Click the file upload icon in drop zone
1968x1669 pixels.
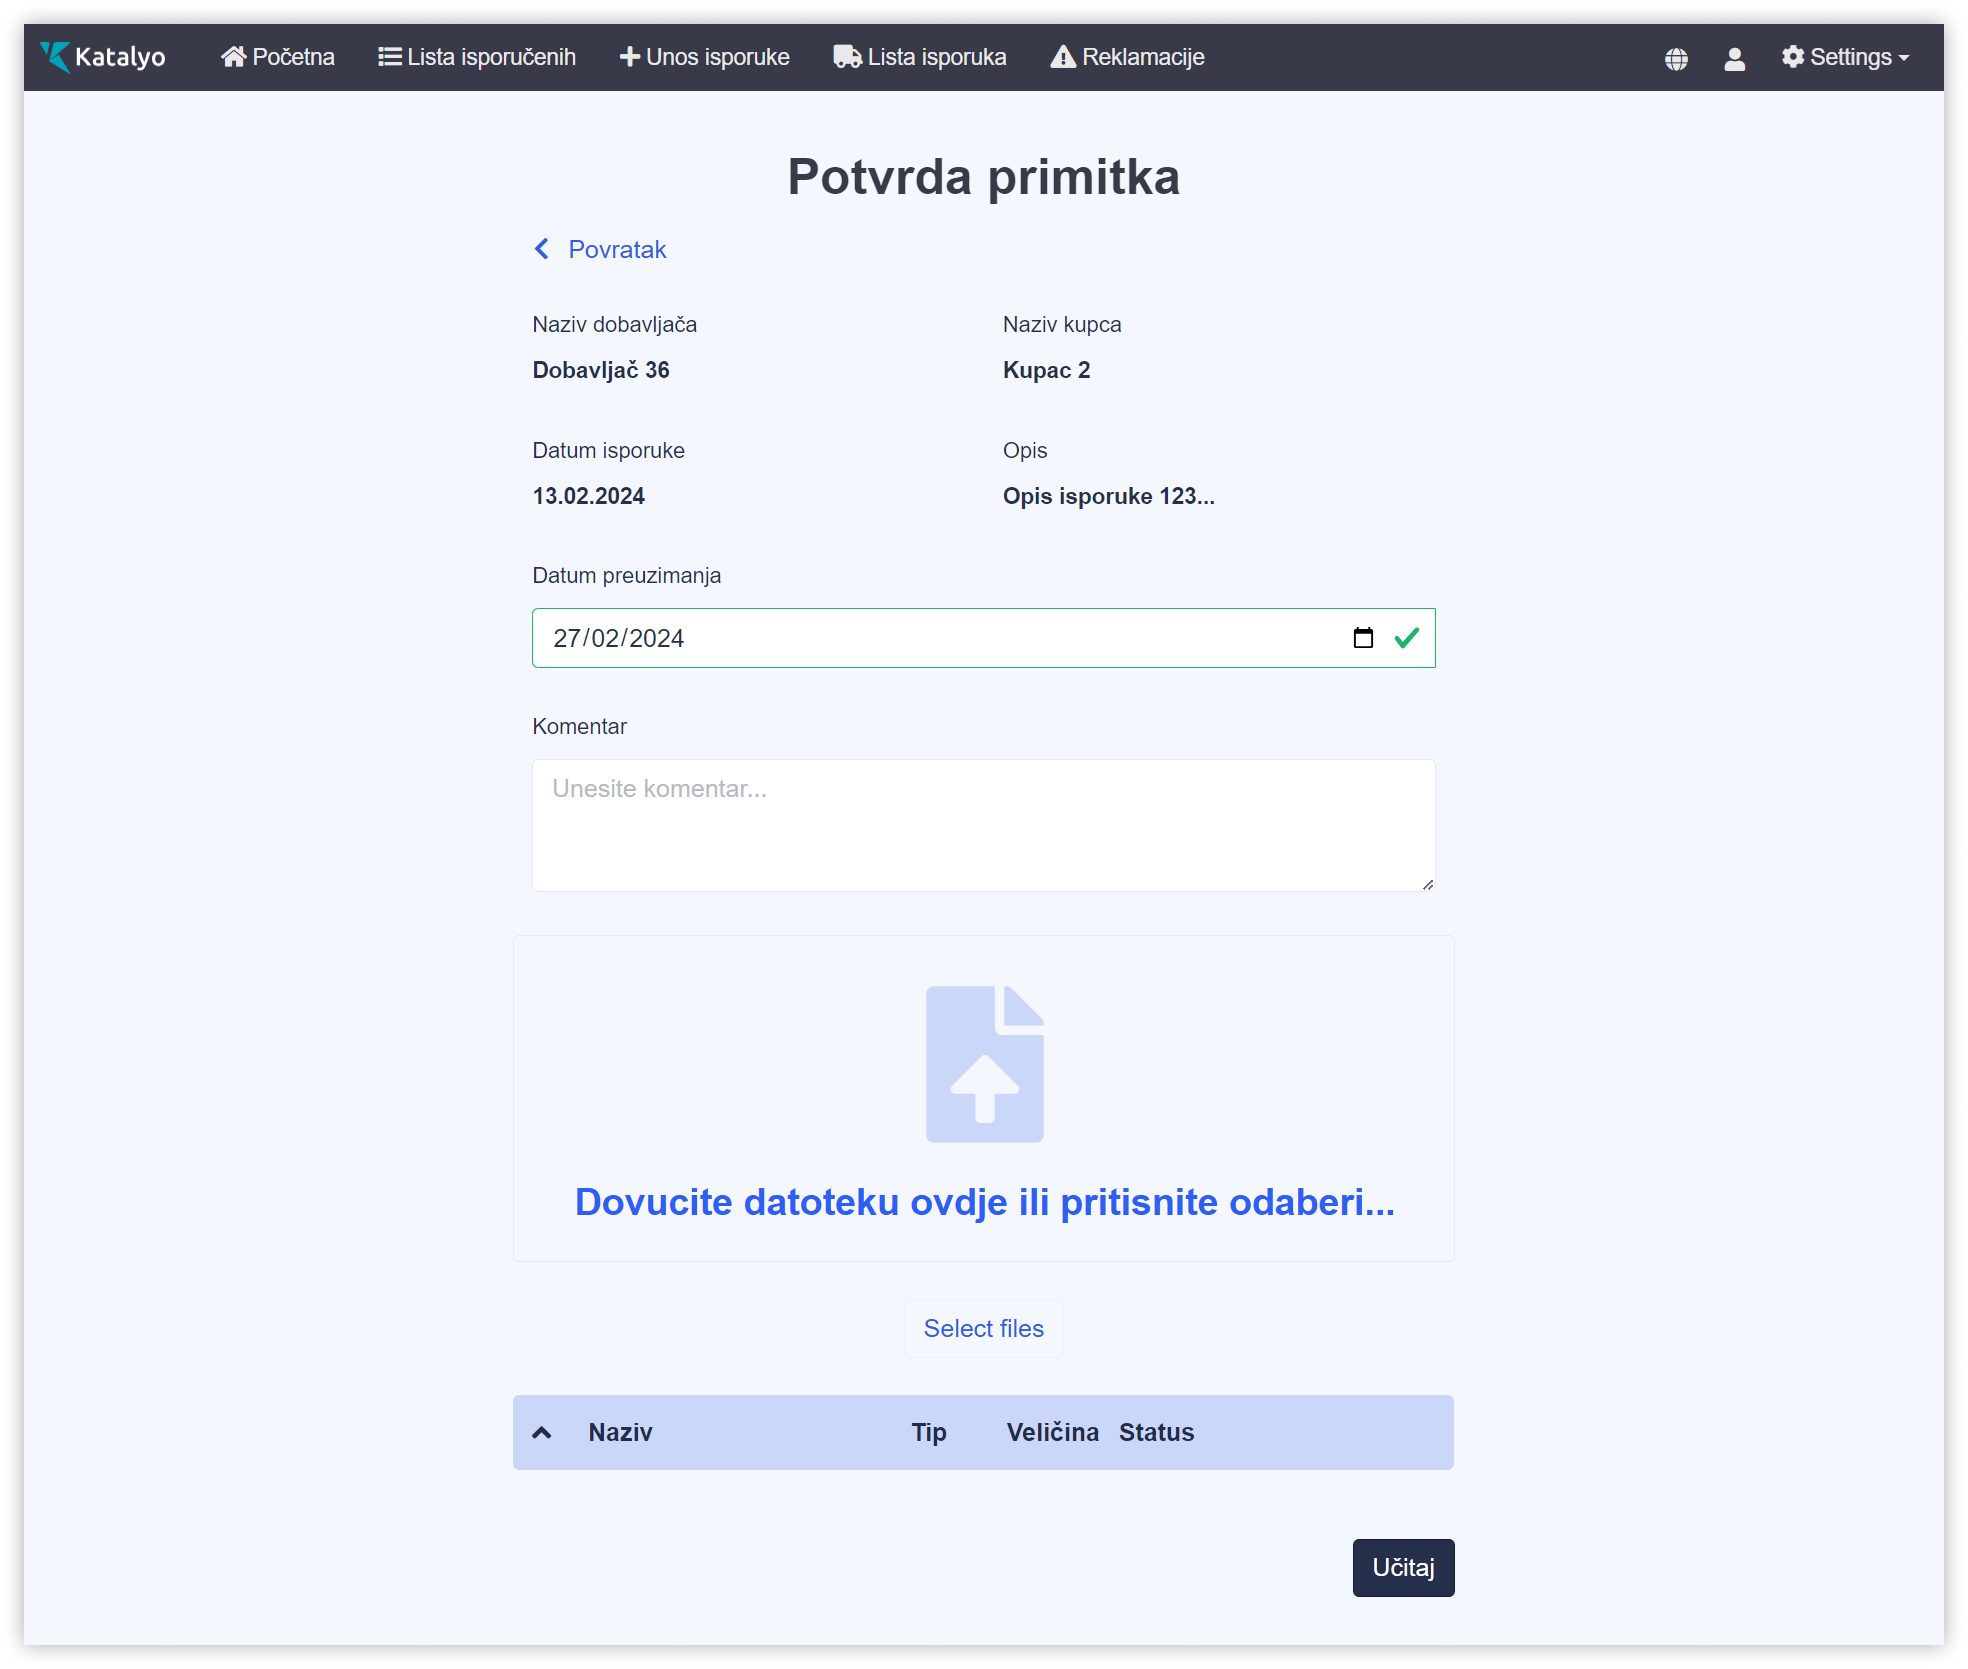pos(984,1064)
